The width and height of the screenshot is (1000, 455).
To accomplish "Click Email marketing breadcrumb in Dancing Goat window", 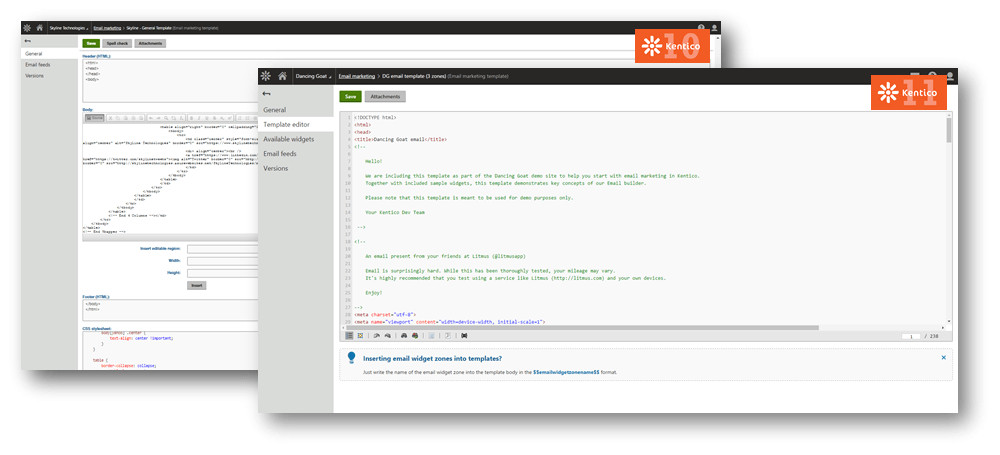I will [357, 76].
